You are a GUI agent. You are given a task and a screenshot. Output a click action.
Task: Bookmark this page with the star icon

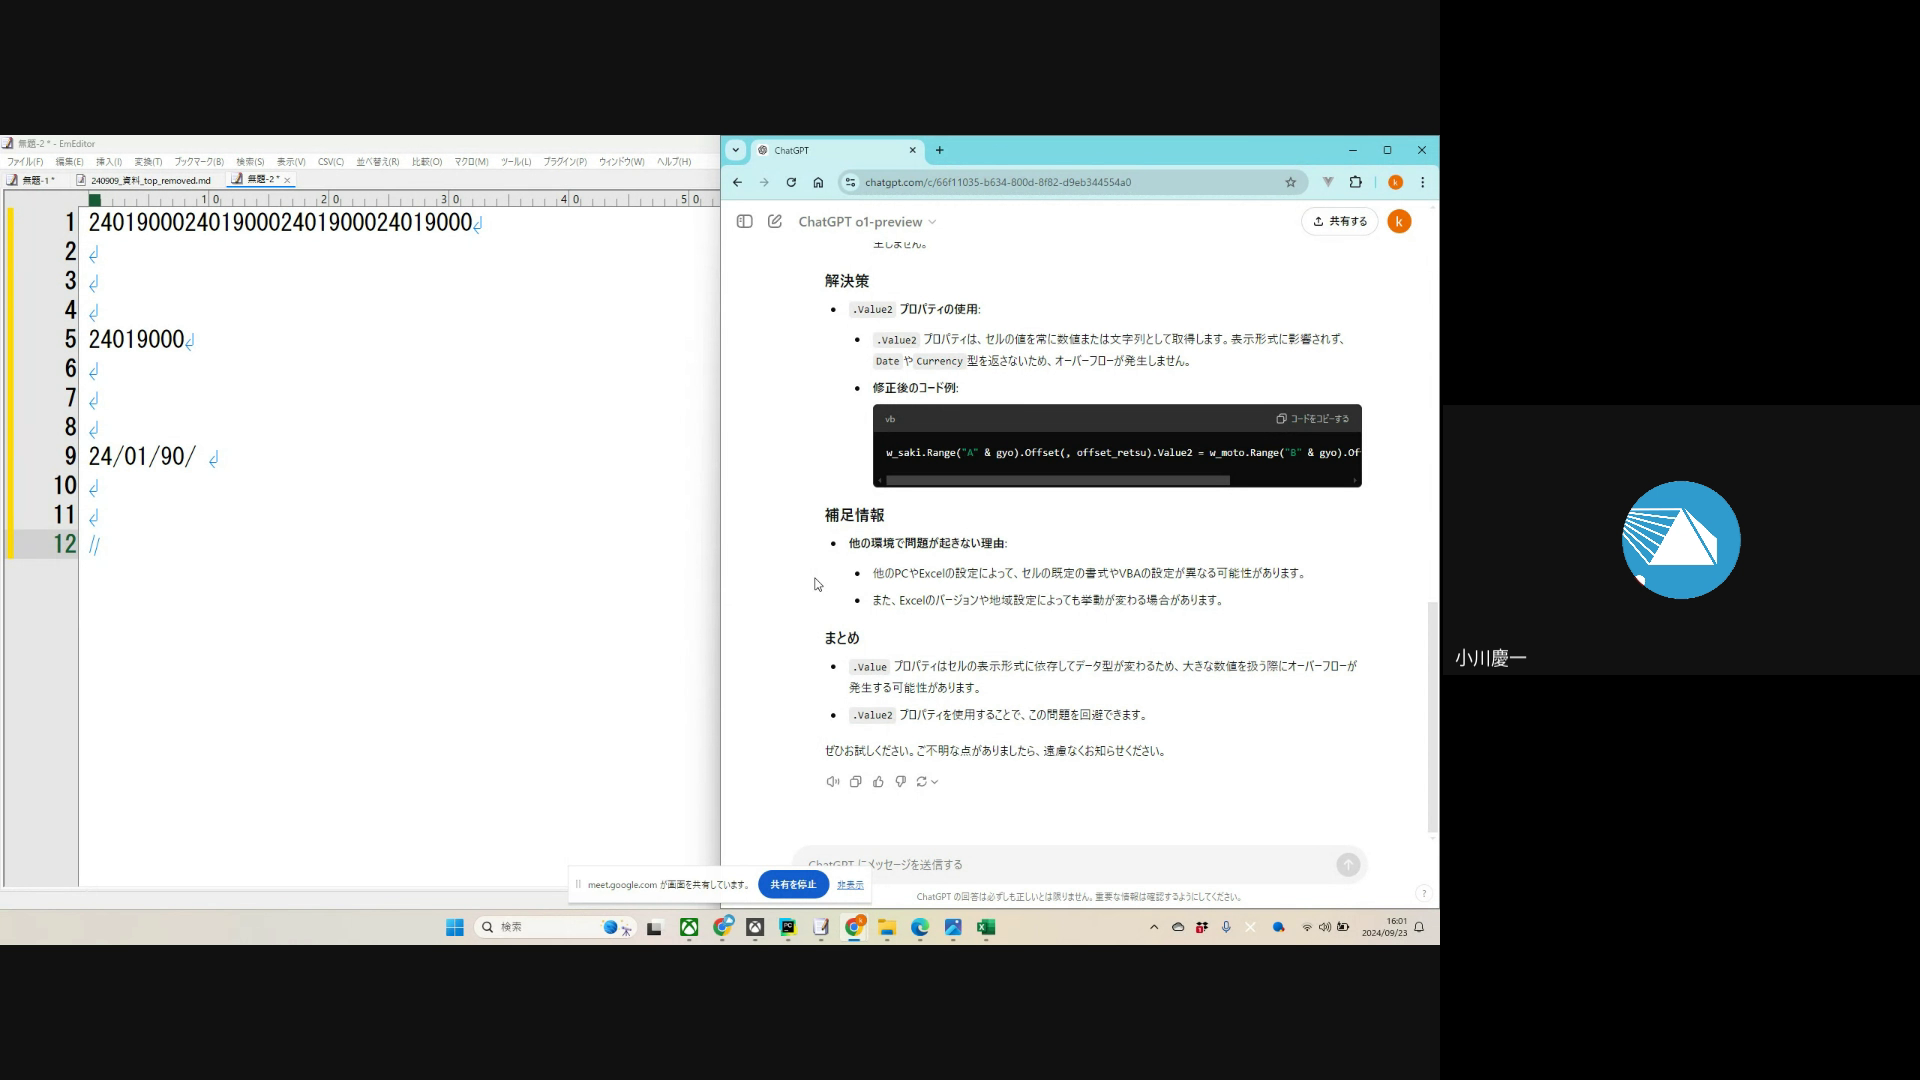(x=1290, y=182)
